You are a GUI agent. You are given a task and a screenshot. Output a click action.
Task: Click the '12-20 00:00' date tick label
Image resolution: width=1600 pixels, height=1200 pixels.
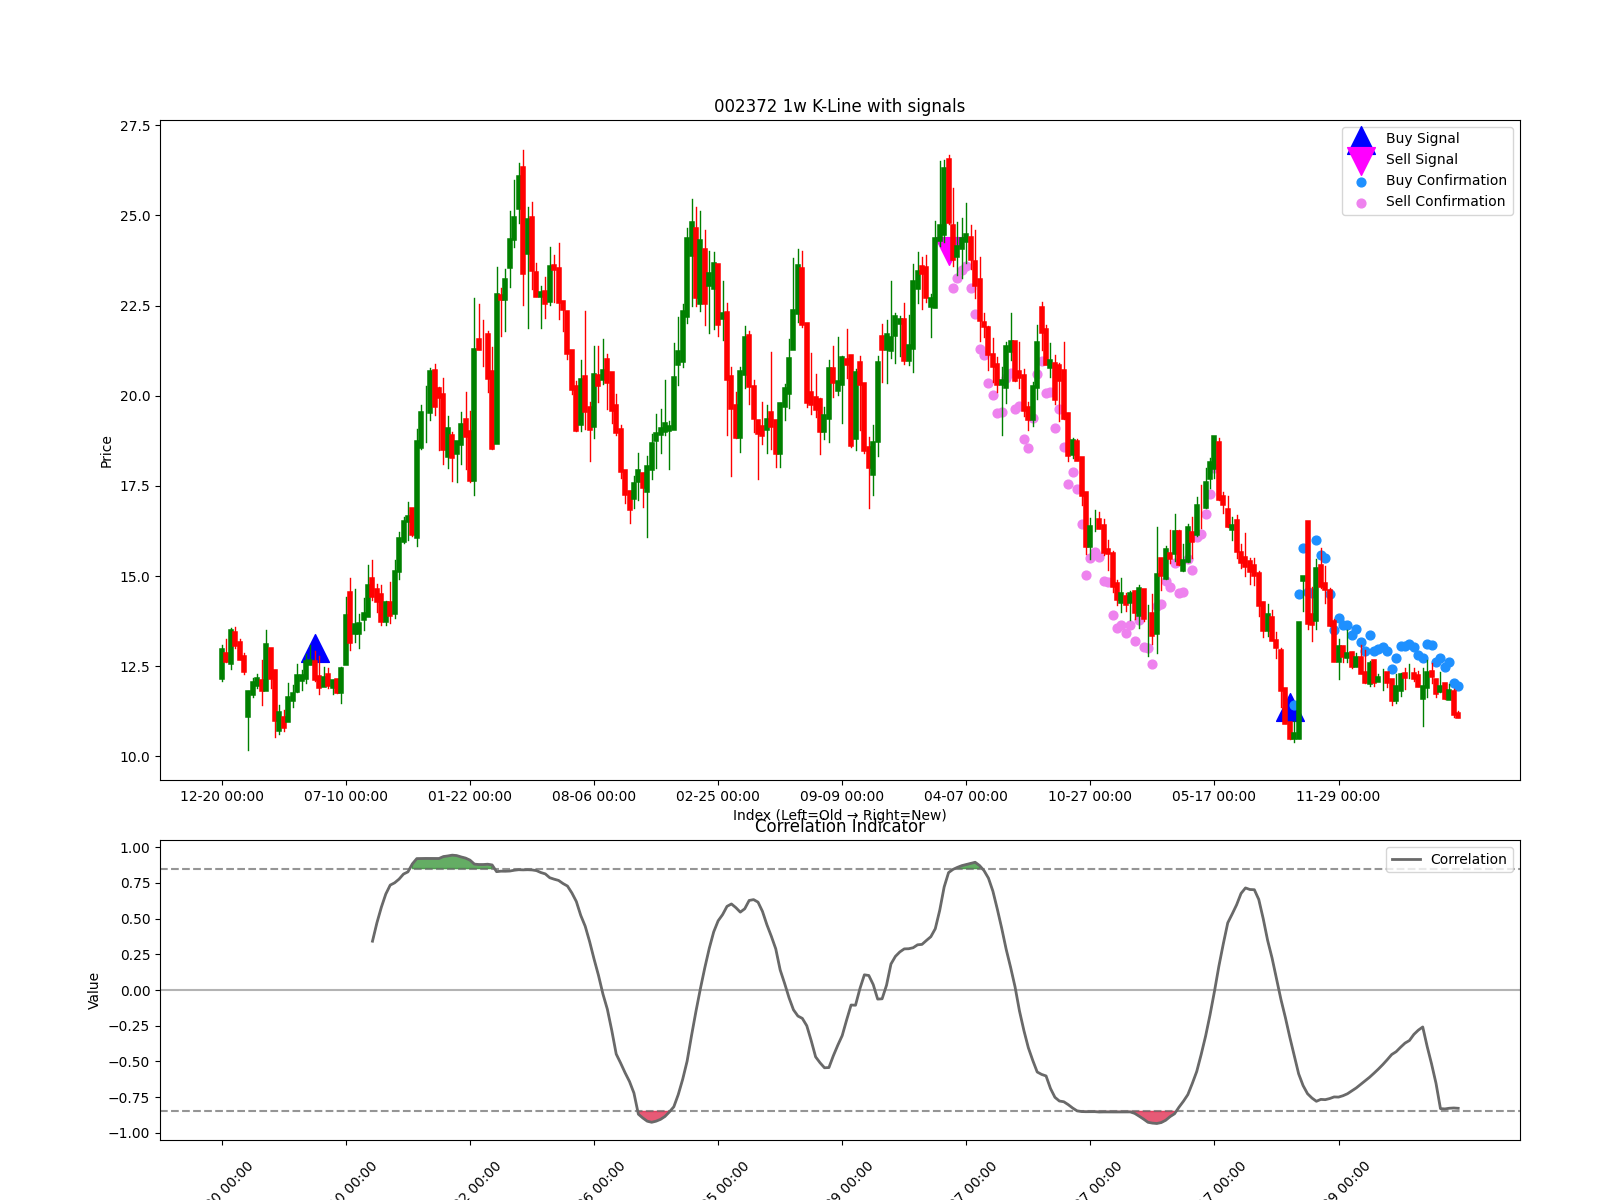point(222,796)
